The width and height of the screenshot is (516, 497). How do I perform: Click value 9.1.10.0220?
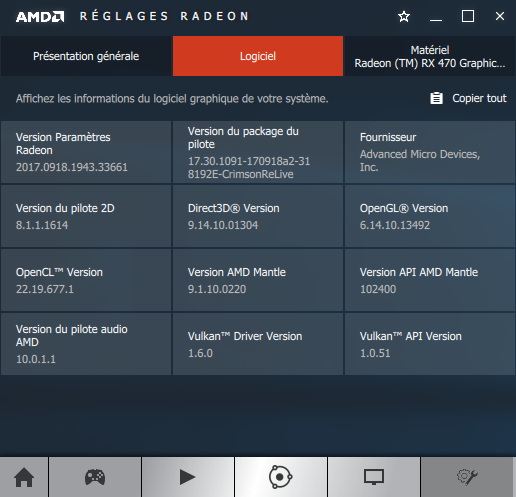pyautogui.click(x=217, y=289)
